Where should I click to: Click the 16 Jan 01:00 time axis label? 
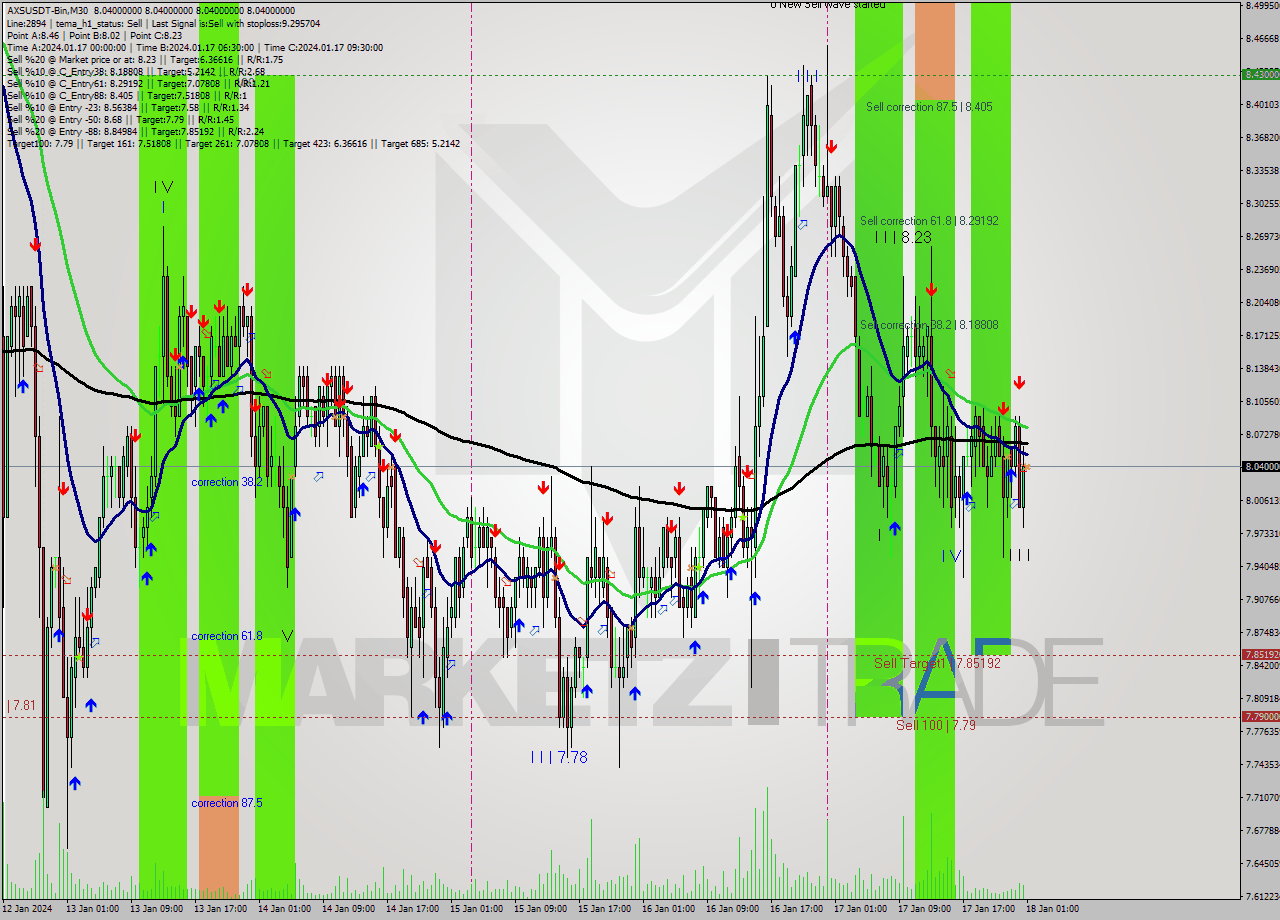[x=668, y=909]
